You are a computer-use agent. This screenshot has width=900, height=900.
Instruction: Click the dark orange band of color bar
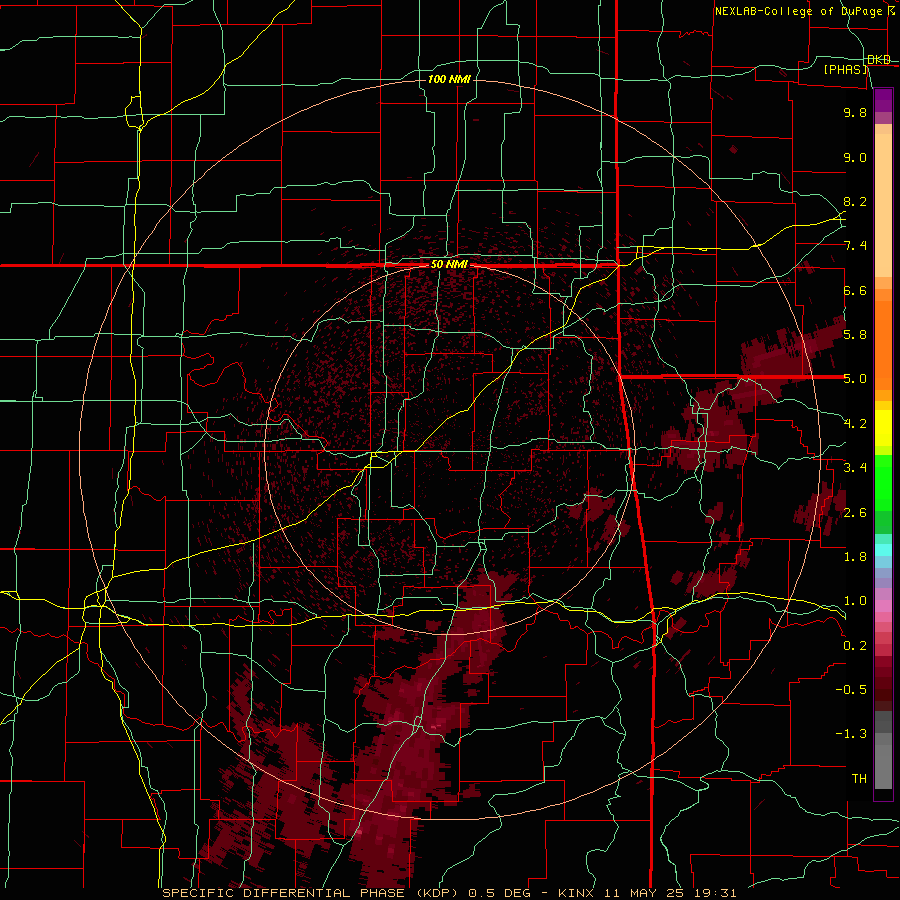883,345
